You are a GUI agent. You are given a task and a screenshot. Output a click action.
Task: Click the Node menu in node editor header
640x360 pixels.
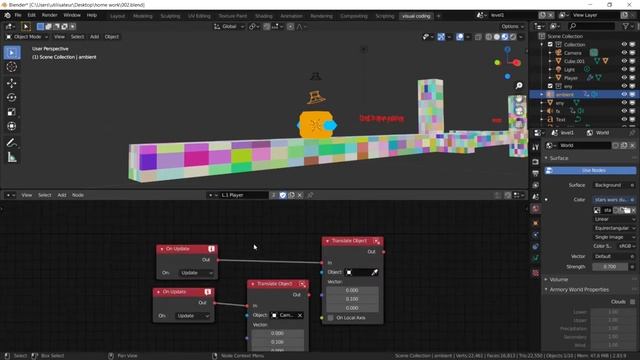(78, 195)
